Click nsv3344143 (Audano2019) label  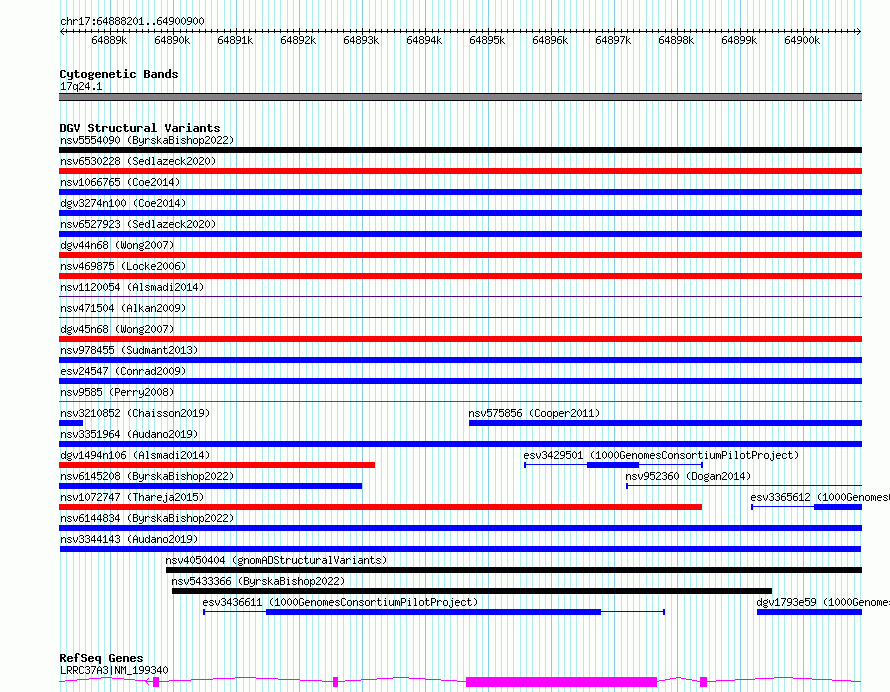point(129,539)
